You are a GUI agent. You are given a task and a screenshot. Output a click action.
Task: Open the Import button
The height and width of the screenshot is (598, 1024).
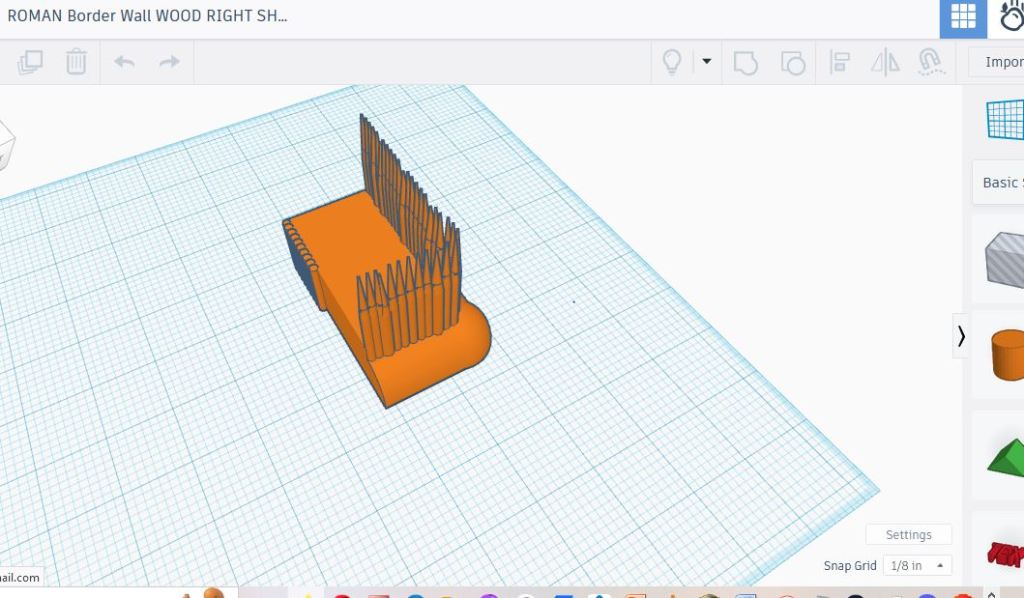point(1000,62)
